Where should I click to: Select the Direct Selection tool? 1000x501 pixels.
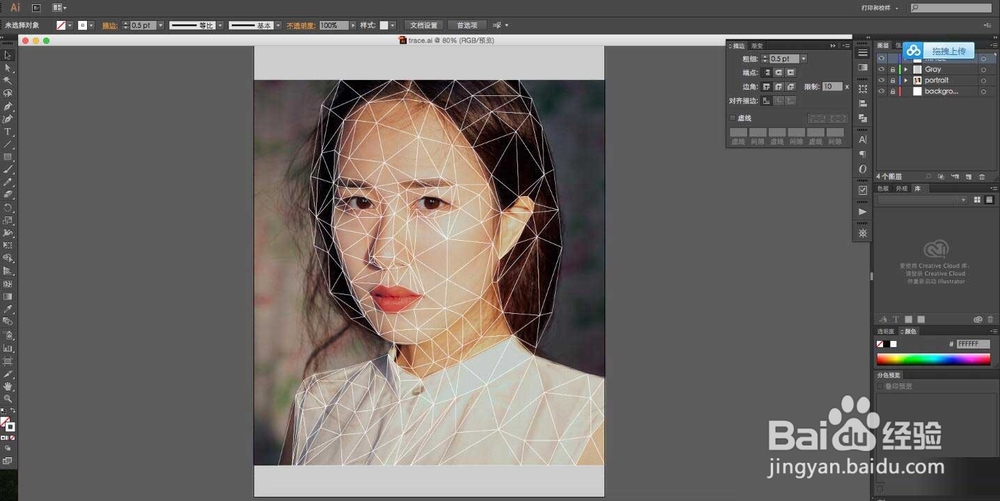(x=8, y=68)
